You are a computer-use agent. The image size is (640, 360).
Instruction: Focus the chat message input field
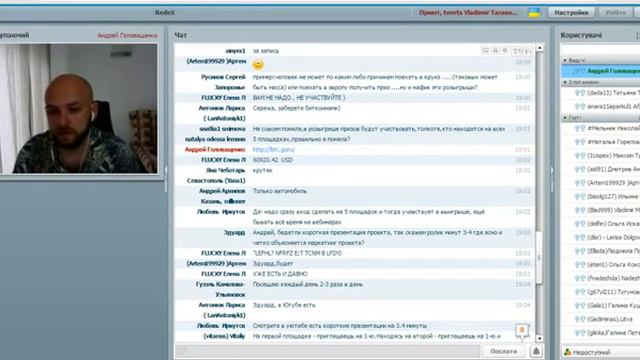pos(328,351)
